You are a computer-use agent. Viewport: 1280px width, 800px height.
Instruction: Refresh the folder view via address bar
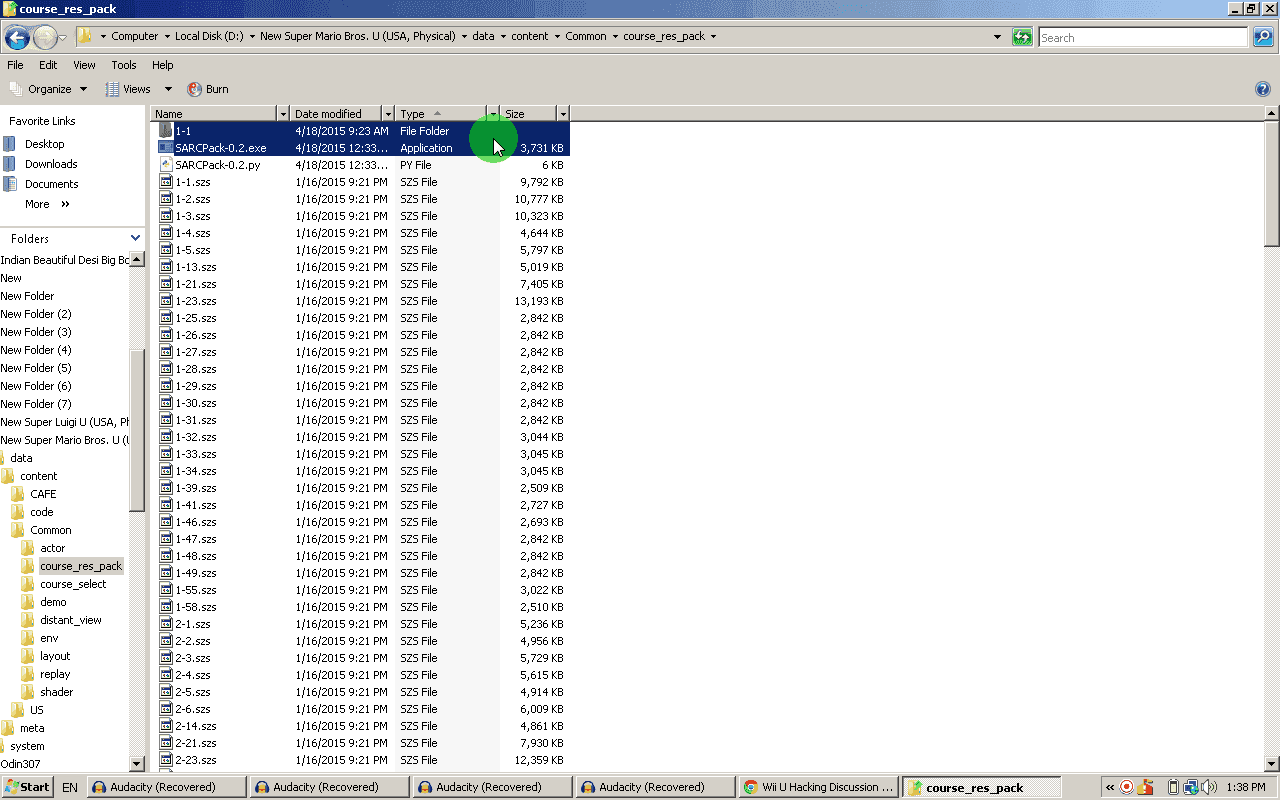pyautogui.click(x=1022, y=37)
